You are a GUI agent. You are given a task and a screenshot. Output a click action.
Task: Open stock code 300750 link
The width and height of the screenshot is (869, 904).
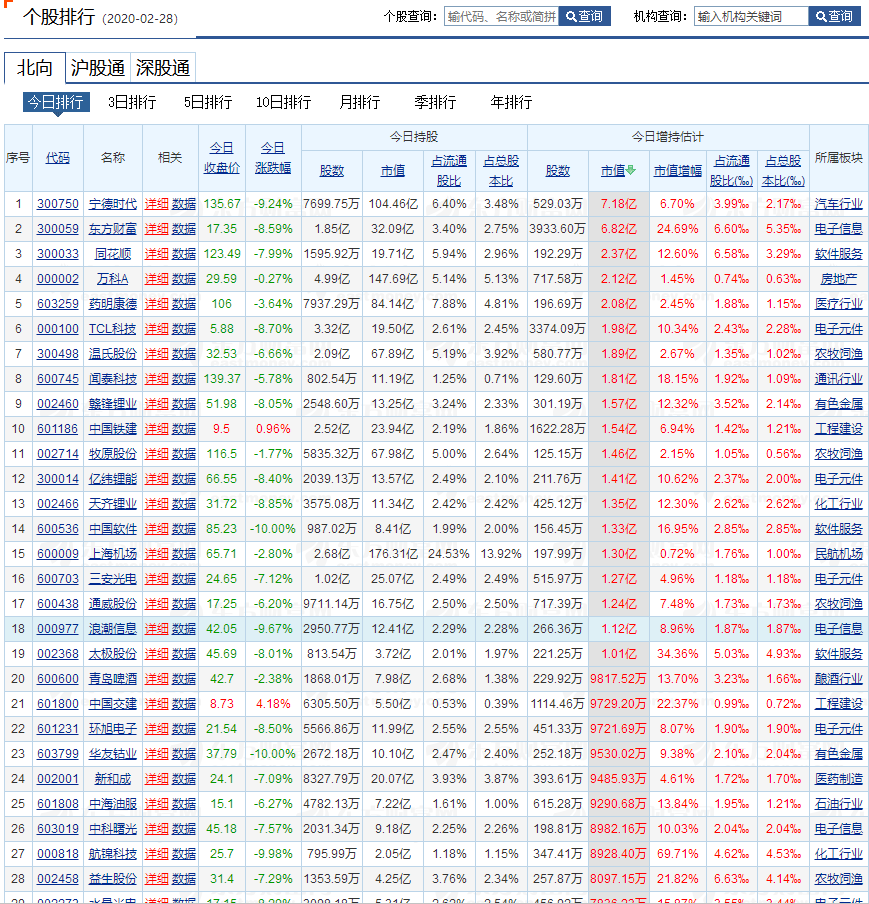tap(58, 204)
